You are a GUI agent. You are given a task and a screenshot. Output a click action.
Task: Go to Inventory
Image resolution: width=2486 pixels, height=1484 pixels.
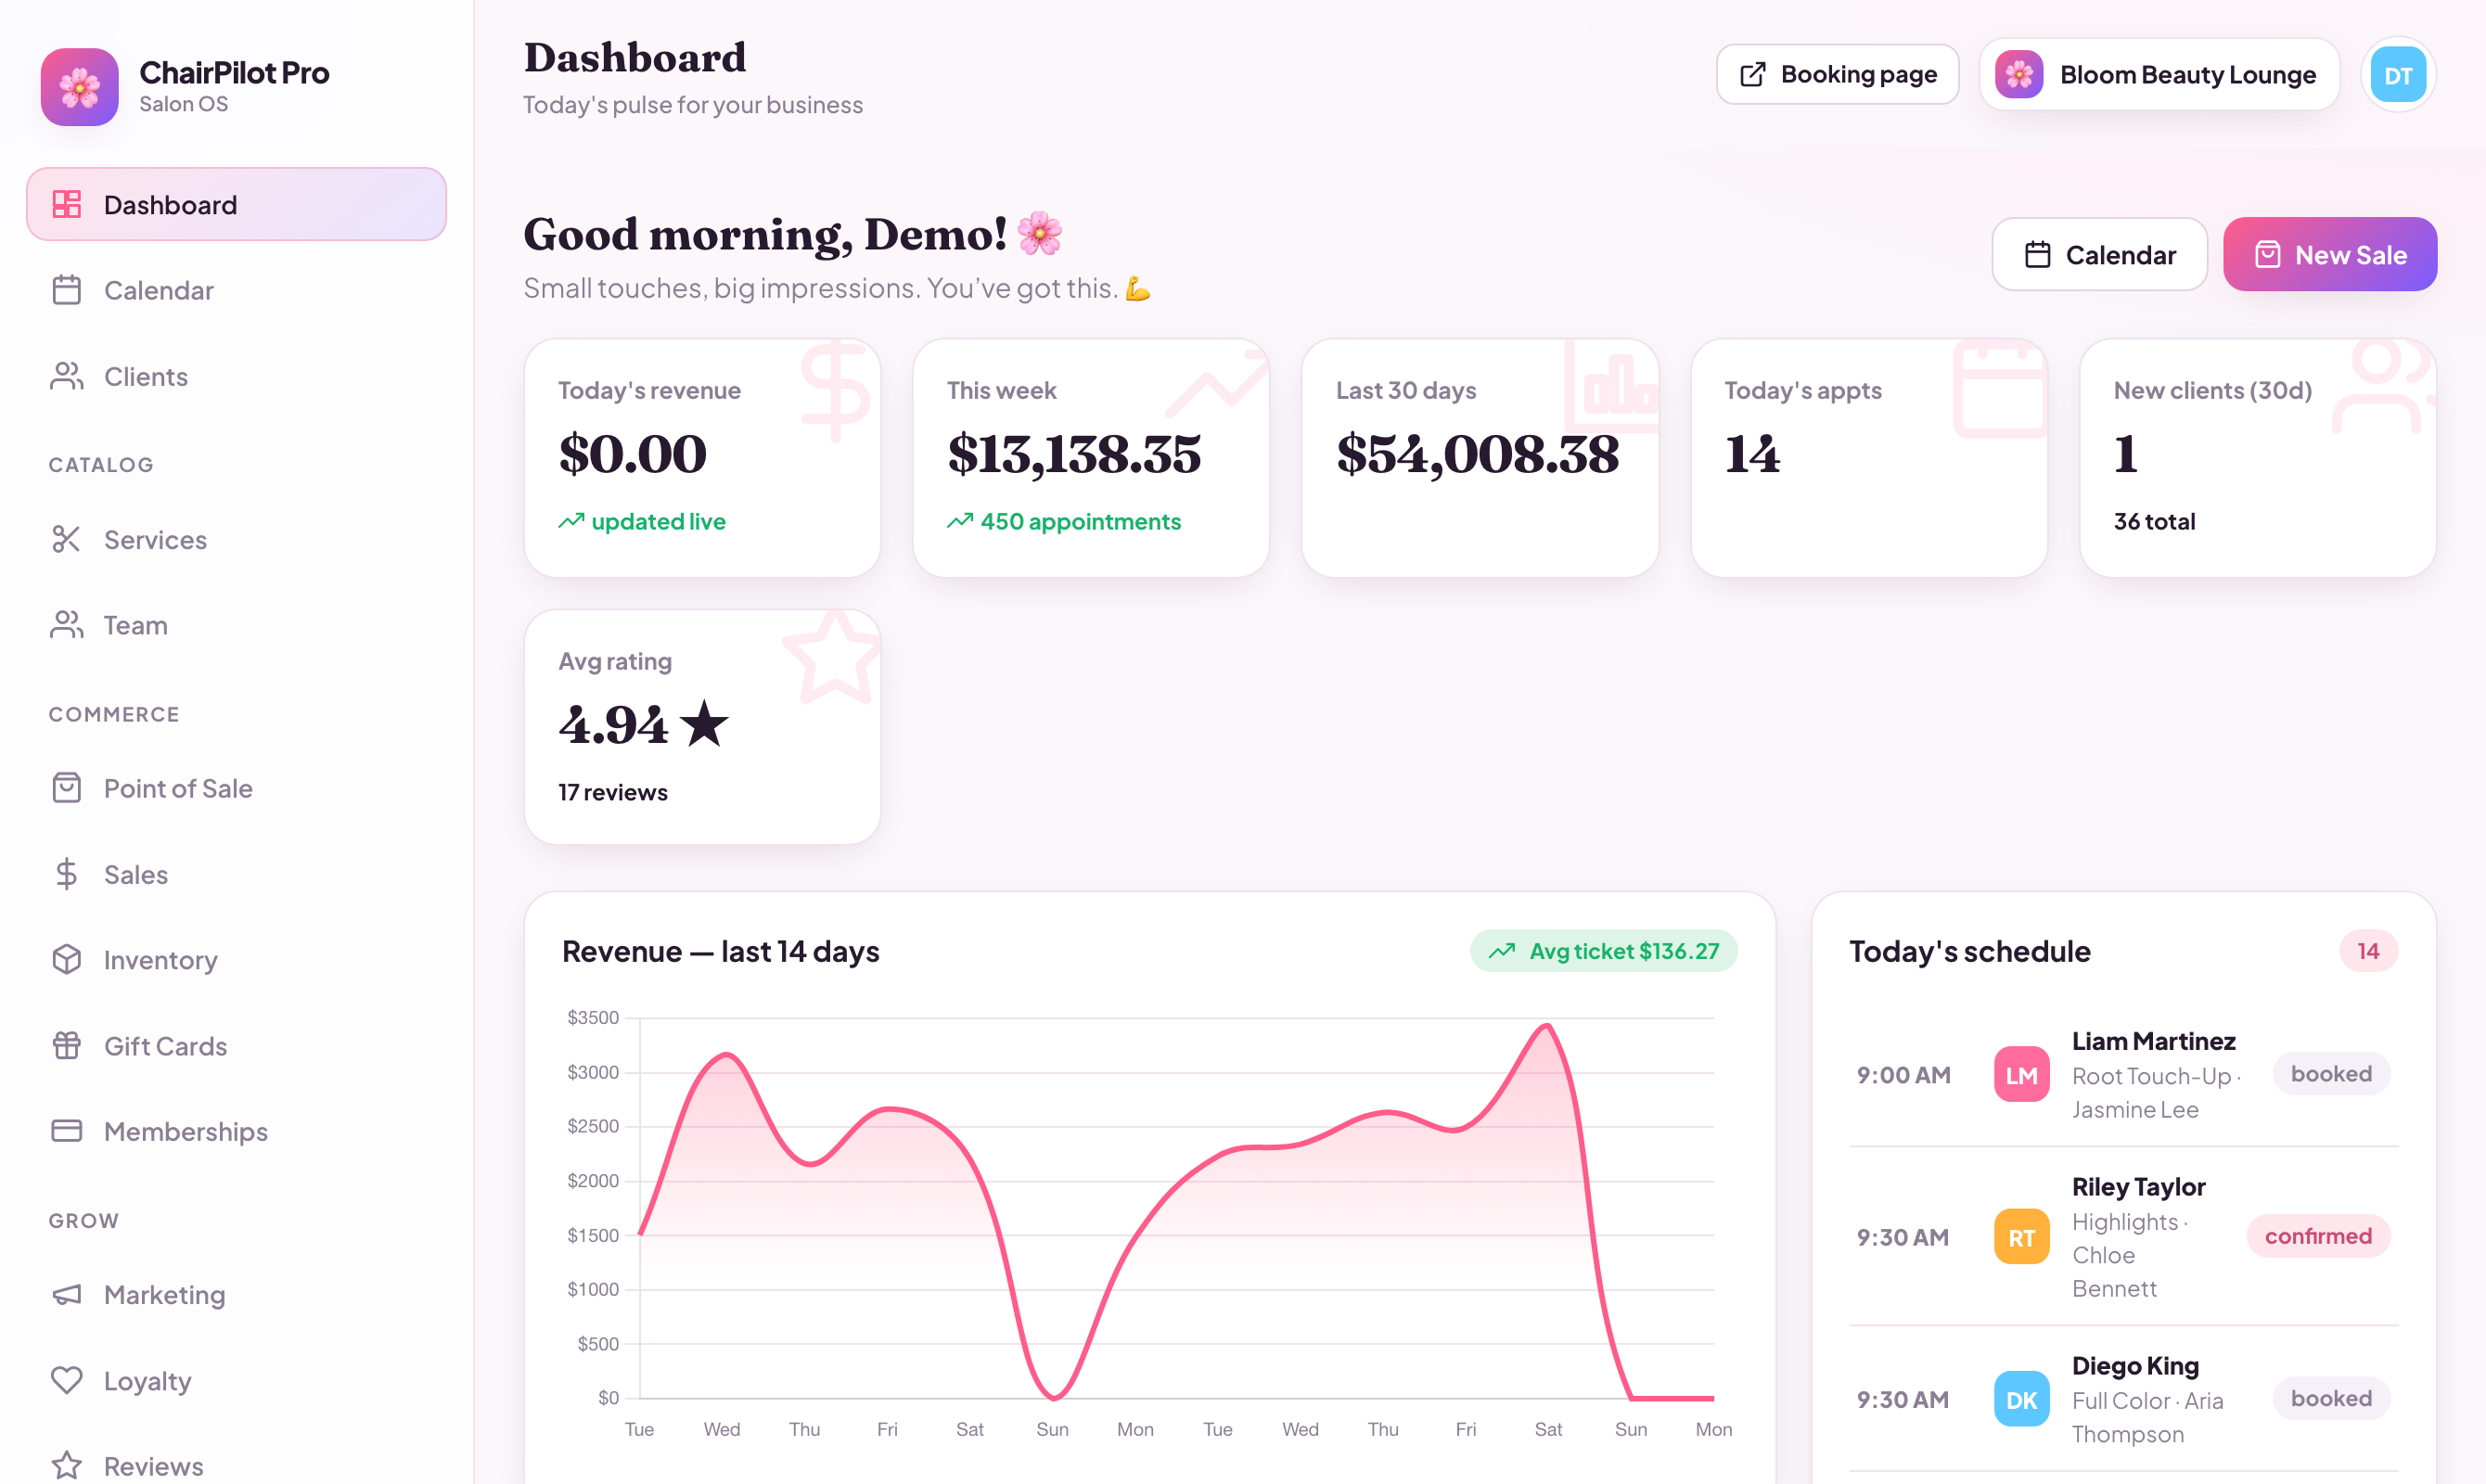[236, 960]
